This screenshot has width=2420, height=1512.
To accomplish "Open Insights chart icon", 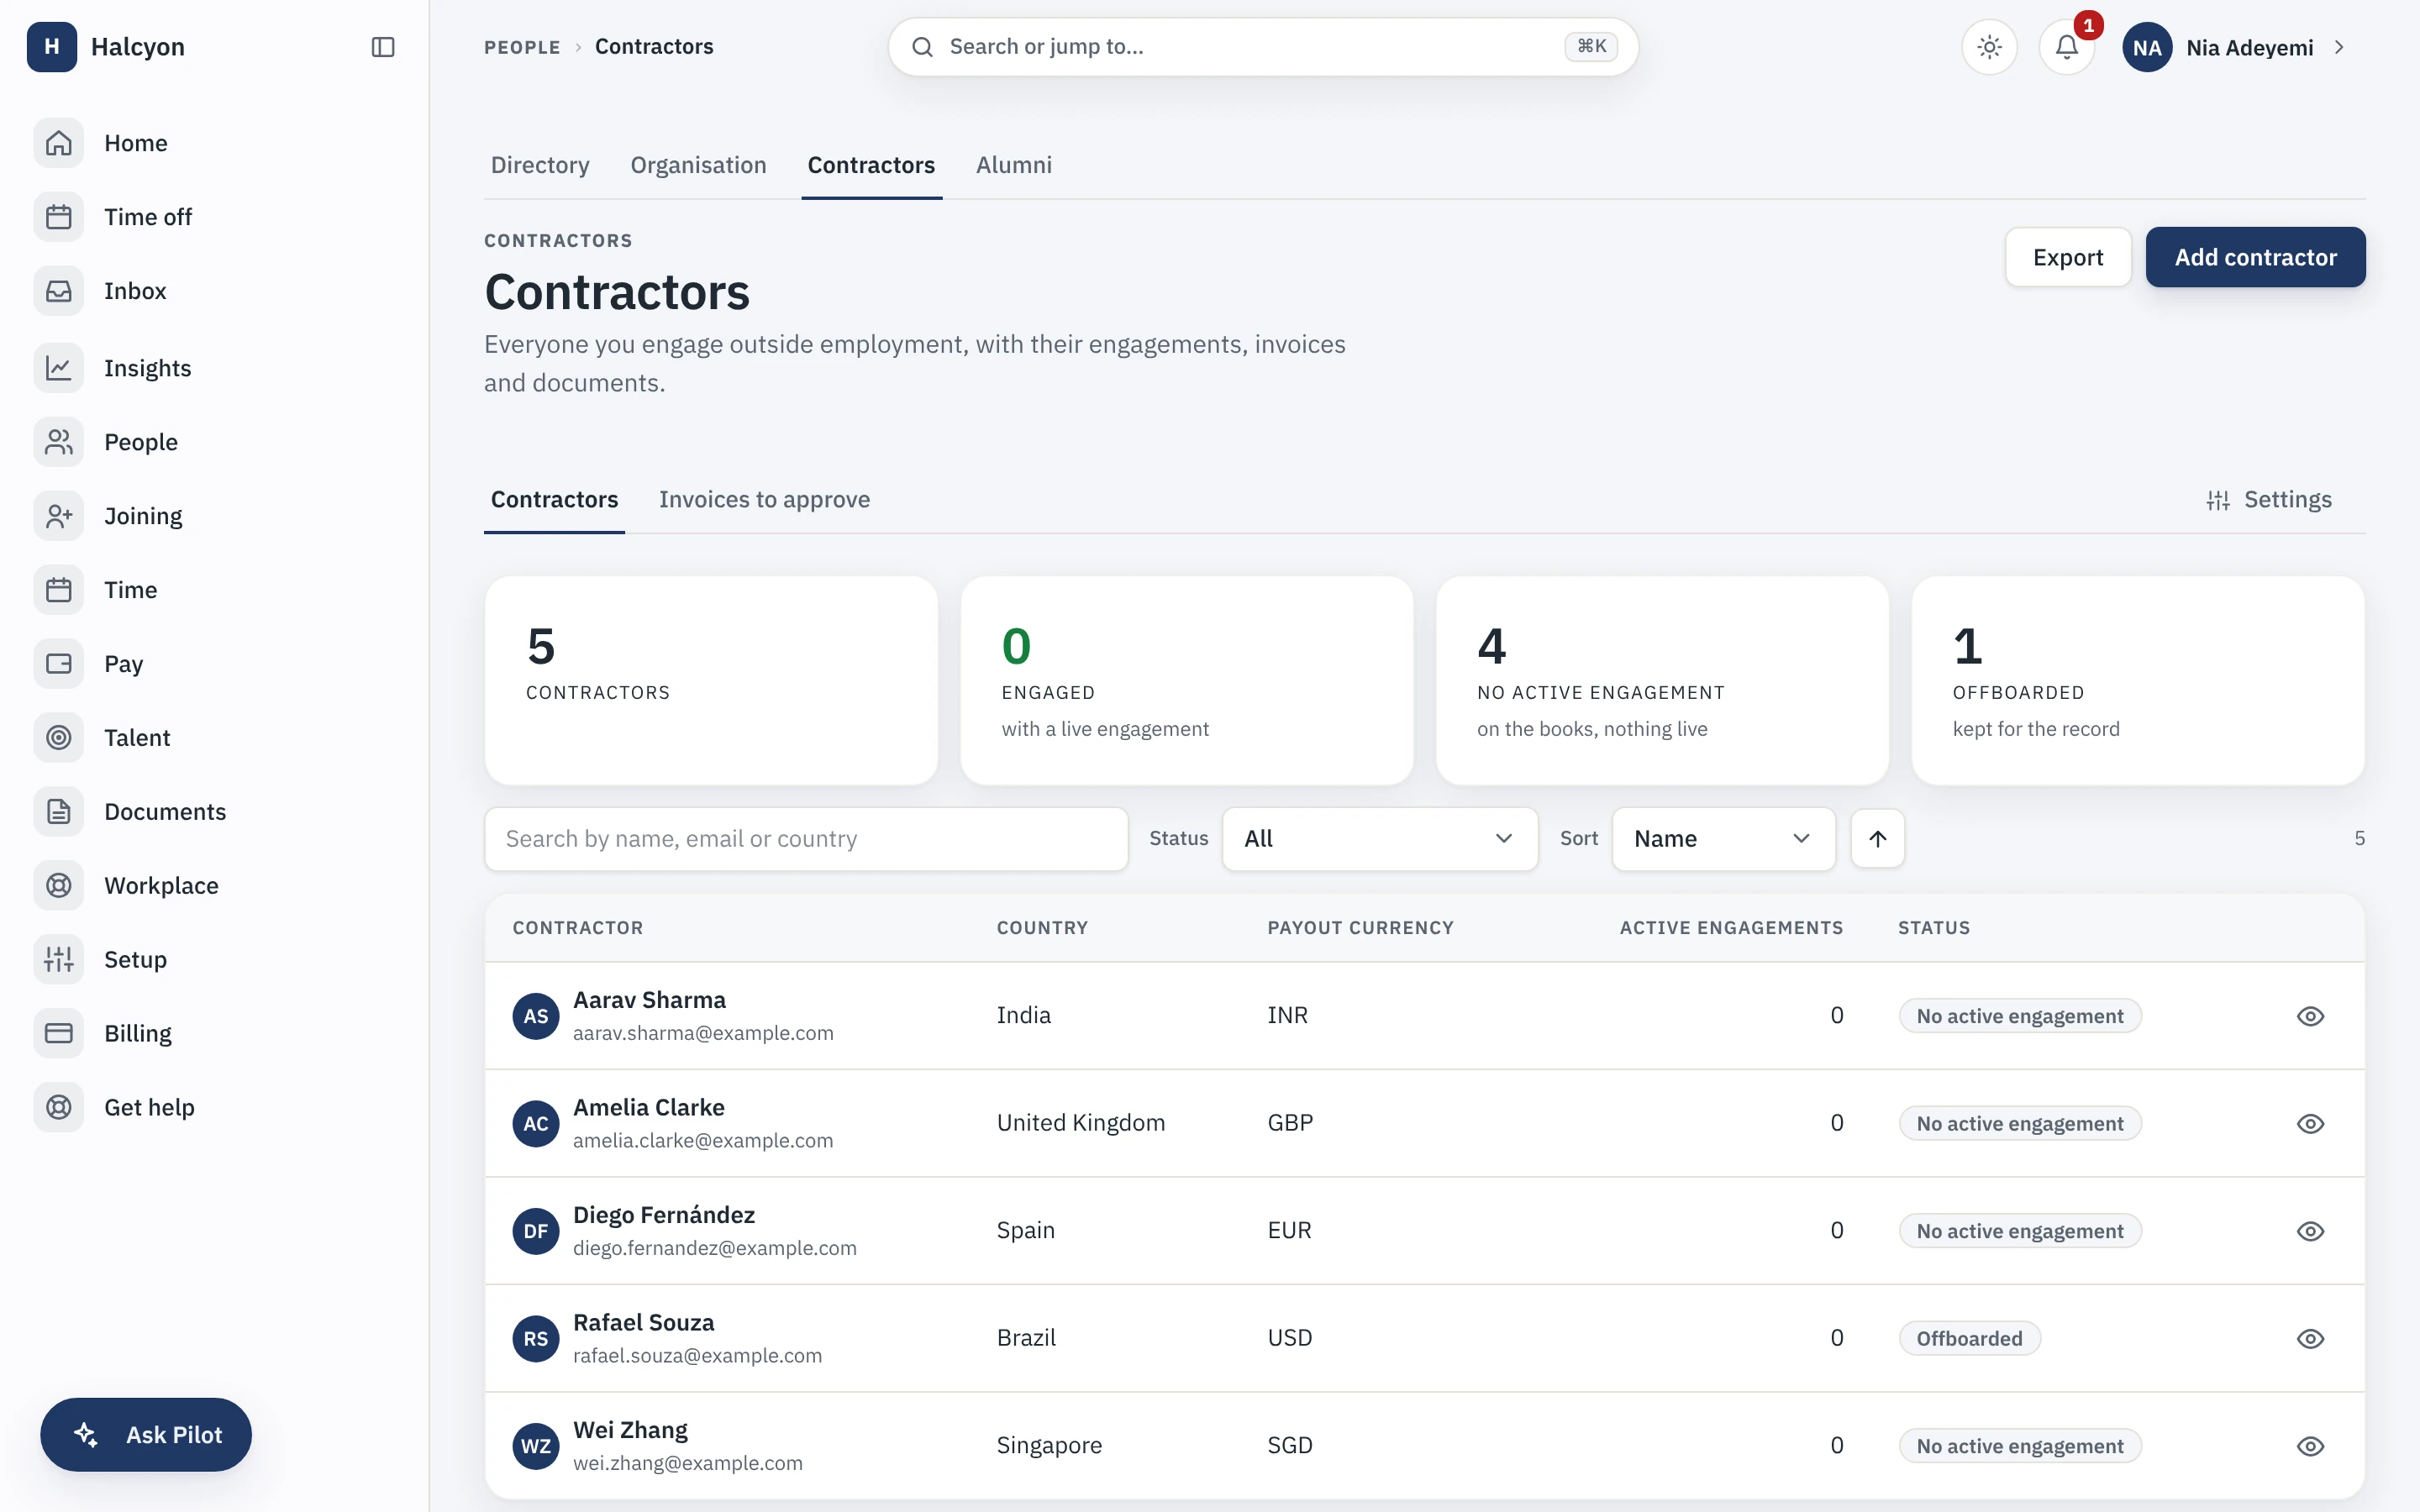I will [59, 368].
